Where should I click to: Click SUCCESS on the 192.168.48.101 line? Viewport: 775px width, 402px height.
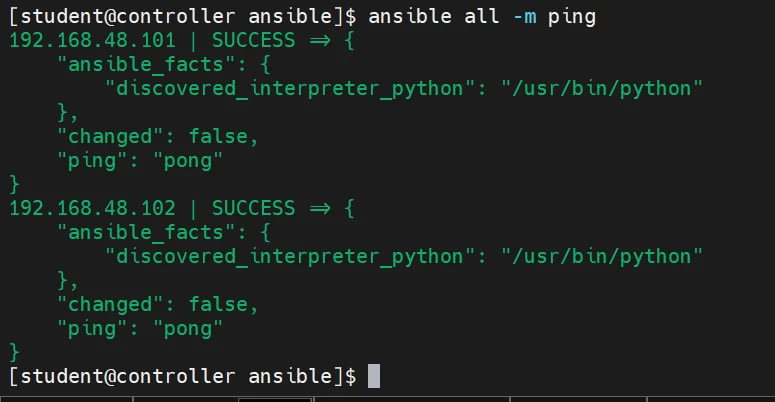pyautogui.click(x=253, y=41)
